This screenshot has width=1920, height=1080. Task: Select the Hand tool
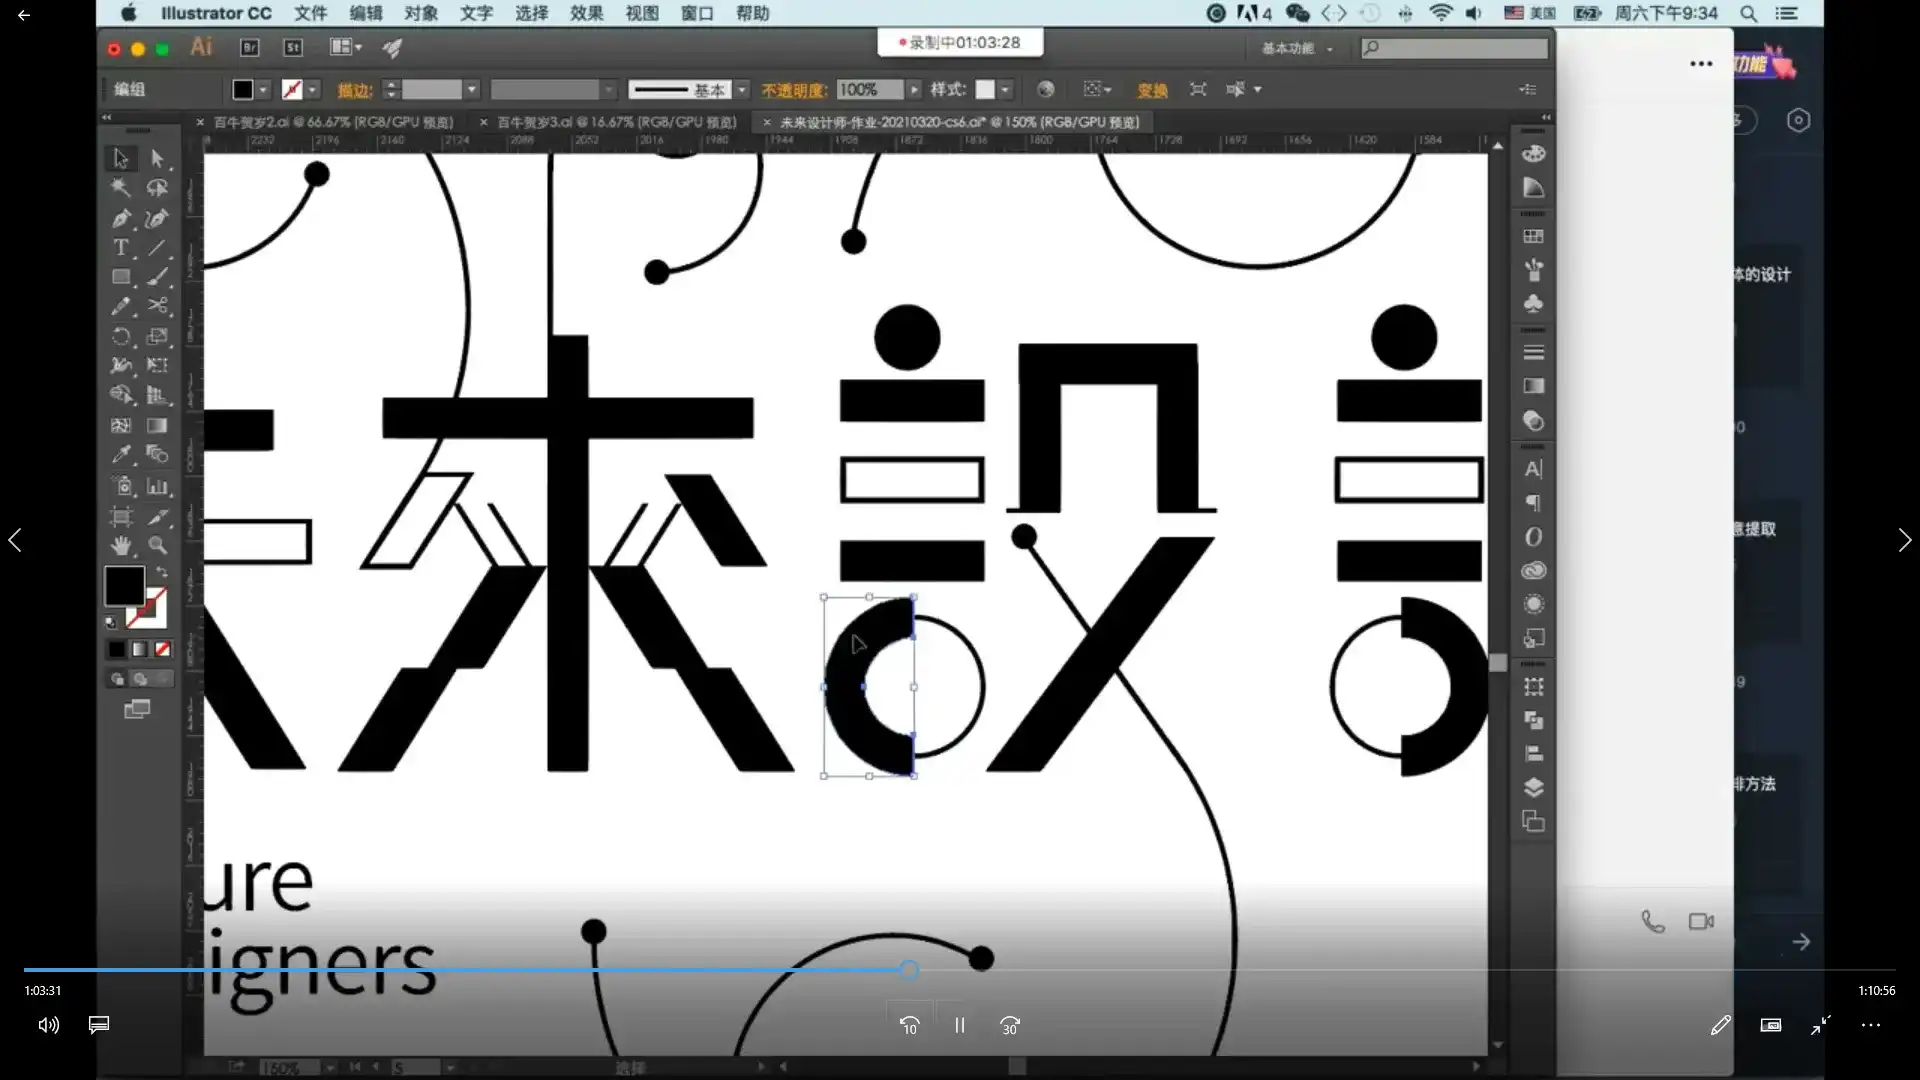point(121,546)
